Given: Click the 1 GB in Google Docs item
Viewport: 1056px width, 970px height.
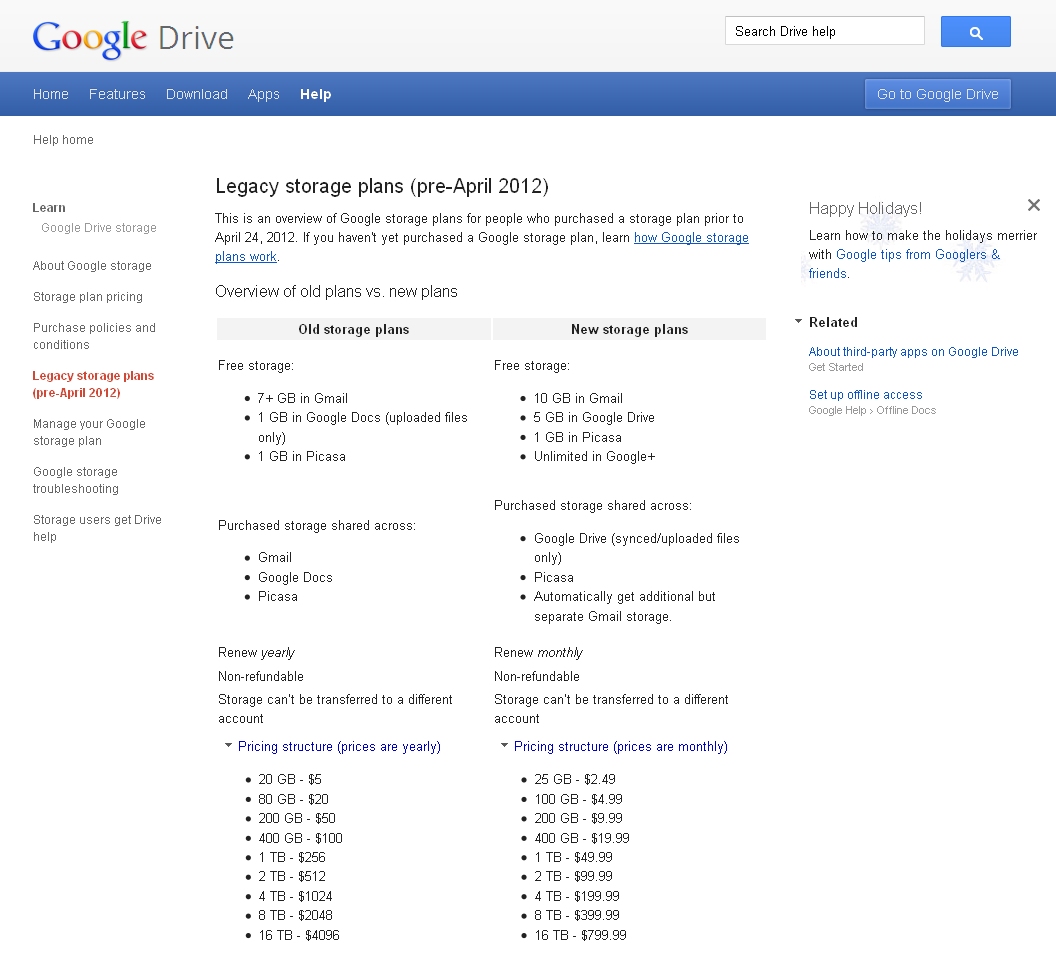Looking at the screenshot, I should pos(363,427).
